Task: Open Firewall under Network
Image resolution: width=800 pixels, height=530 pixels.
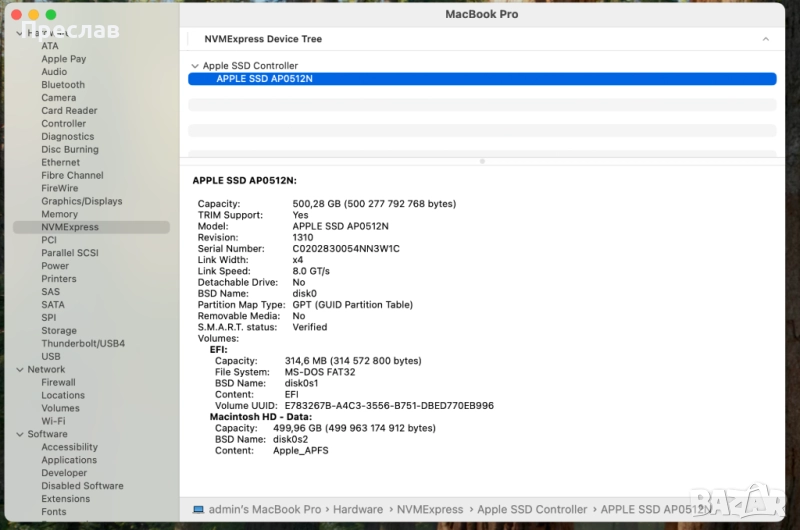Action: click(58, 382)
